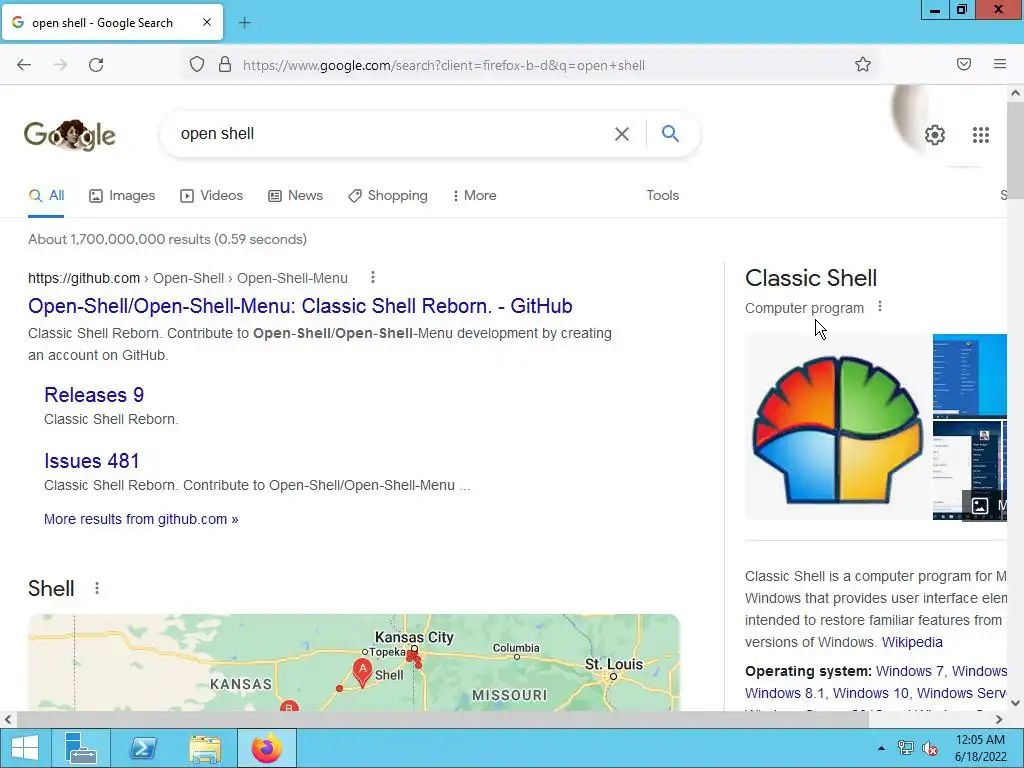Open the Firefox hamburger menu
1024x768 pixels.
[1000, 64]
